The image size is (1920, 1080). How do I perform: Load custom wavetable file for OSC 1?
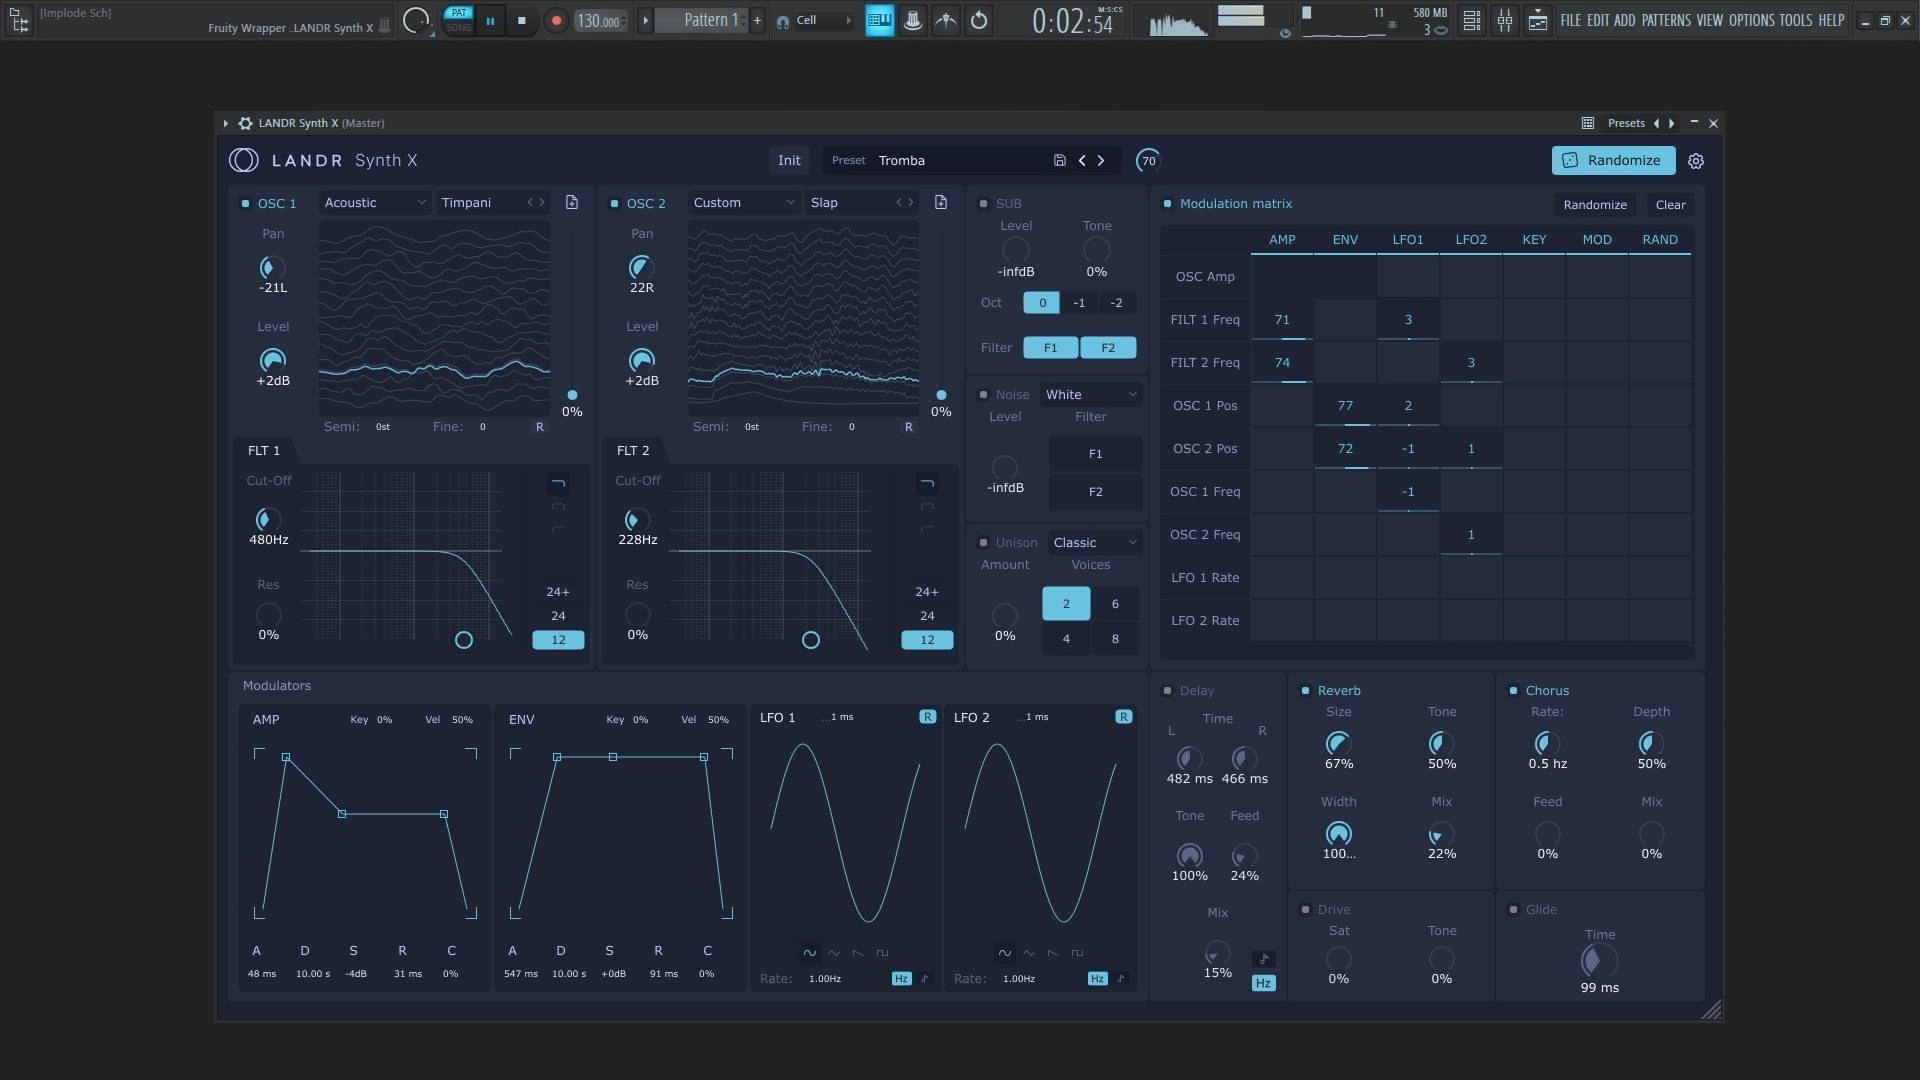tap(572, 203)
